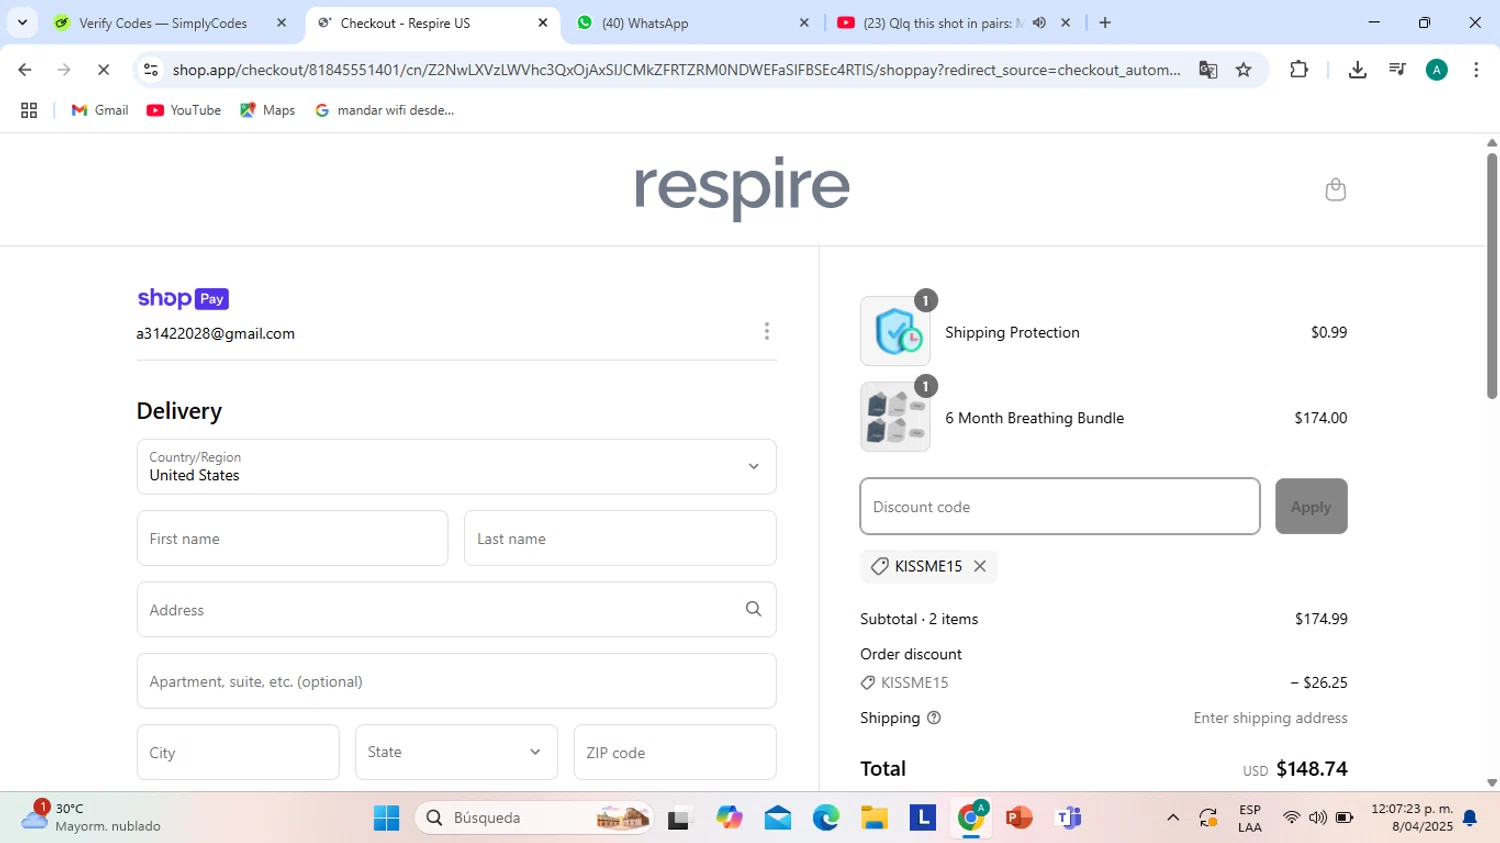Open the Windows Start menu
Viewport: 1500px width, 843px height.
[386, 818]
